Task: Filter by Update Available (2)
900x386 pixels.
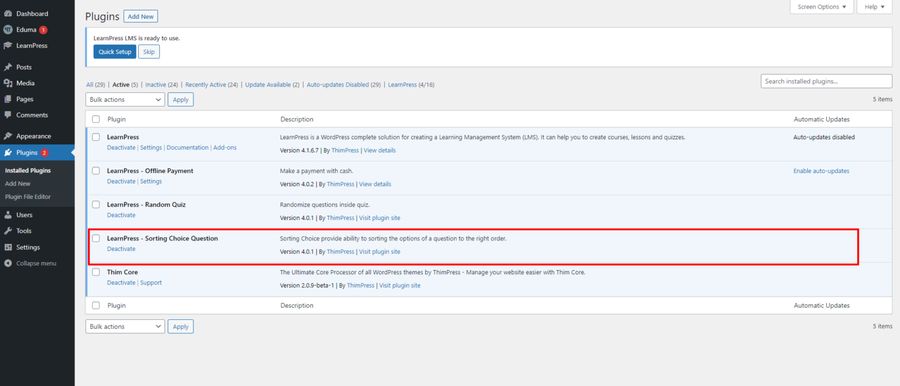Action: [x=272, y=84]
